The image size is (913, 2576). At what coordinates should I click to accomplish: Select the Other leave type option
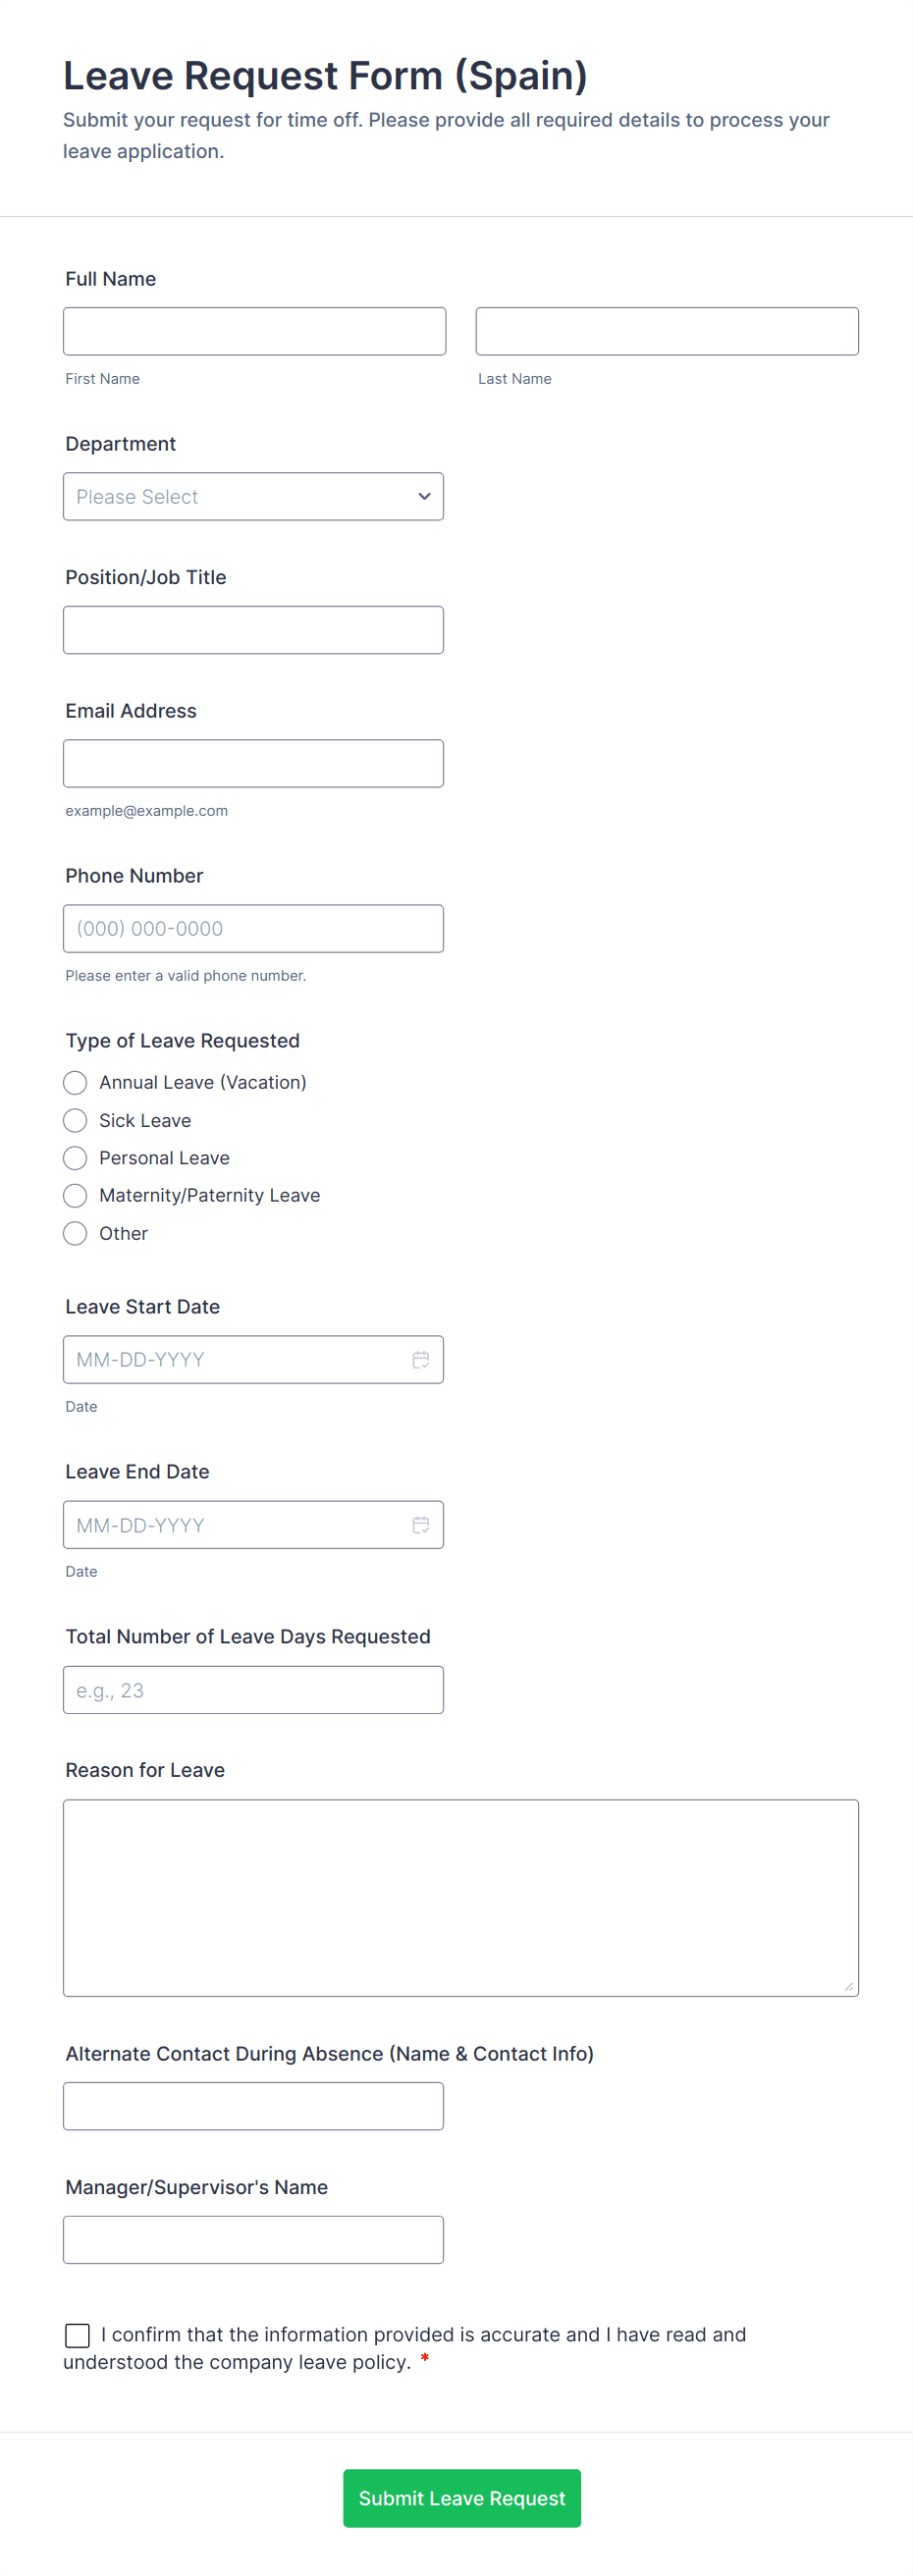tap(75, 1233)
